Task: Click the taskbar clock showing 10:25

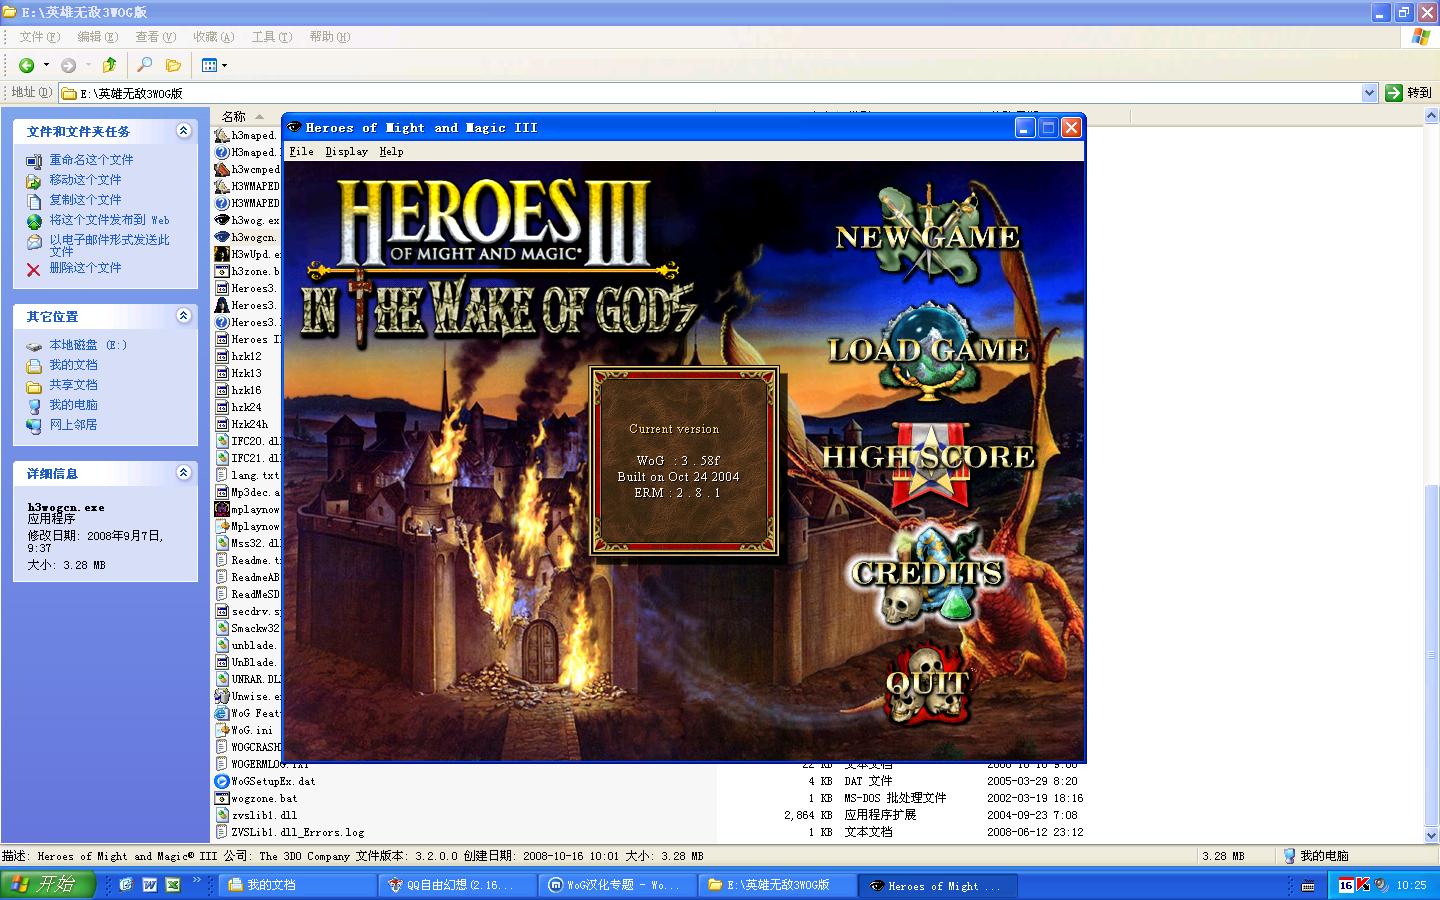Action: (1411, 885)
